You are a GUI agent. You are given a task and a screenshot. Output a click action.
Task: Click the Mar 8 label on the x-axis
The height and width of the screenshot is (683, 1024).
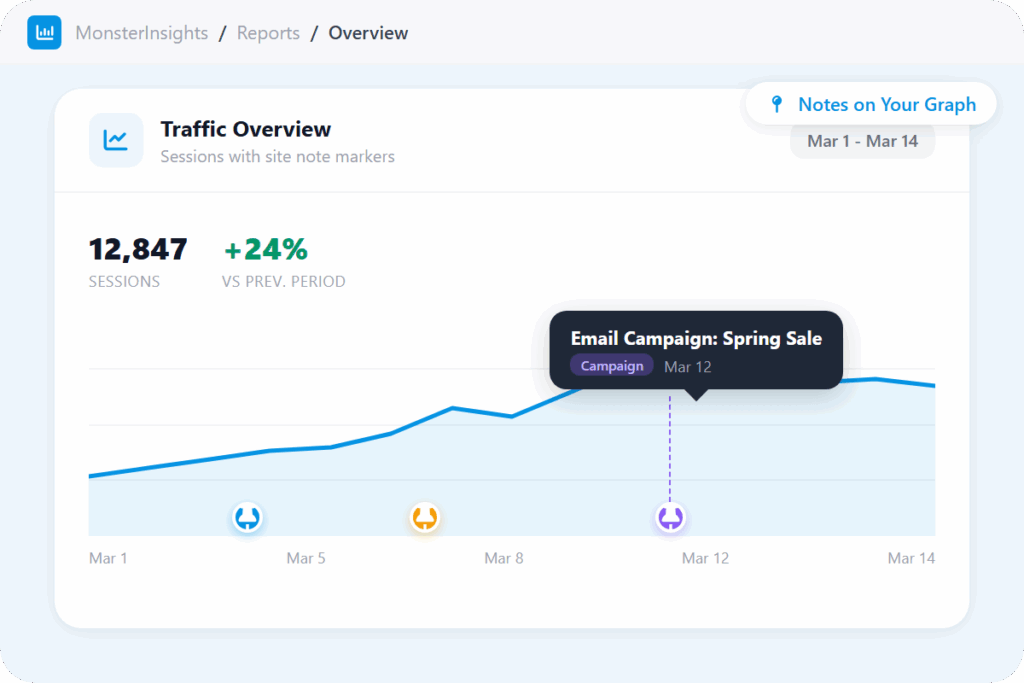click(x=504, y=558)
